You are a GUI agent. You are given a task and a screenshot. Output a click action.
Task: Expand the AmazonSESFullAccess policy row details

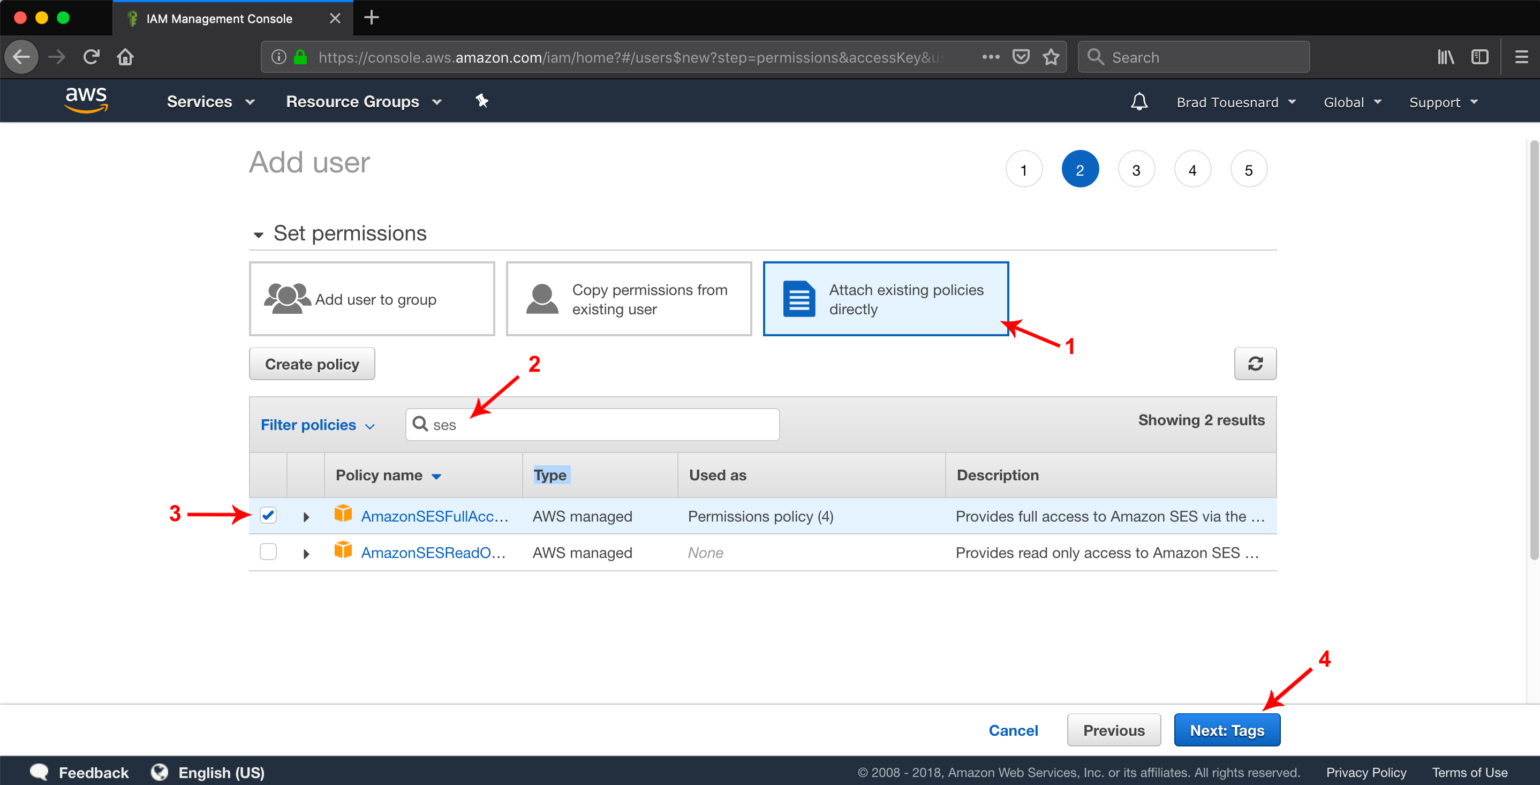point(306,517)
